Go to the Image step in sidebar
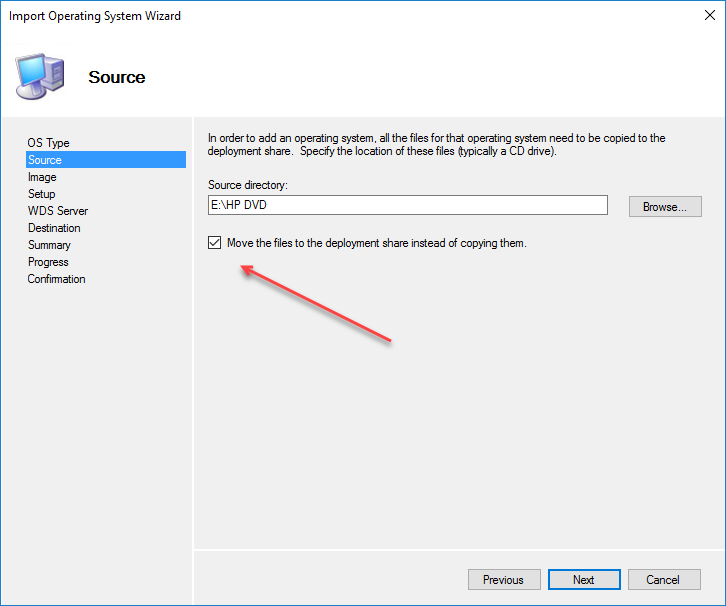 click(x=42, y=177)
